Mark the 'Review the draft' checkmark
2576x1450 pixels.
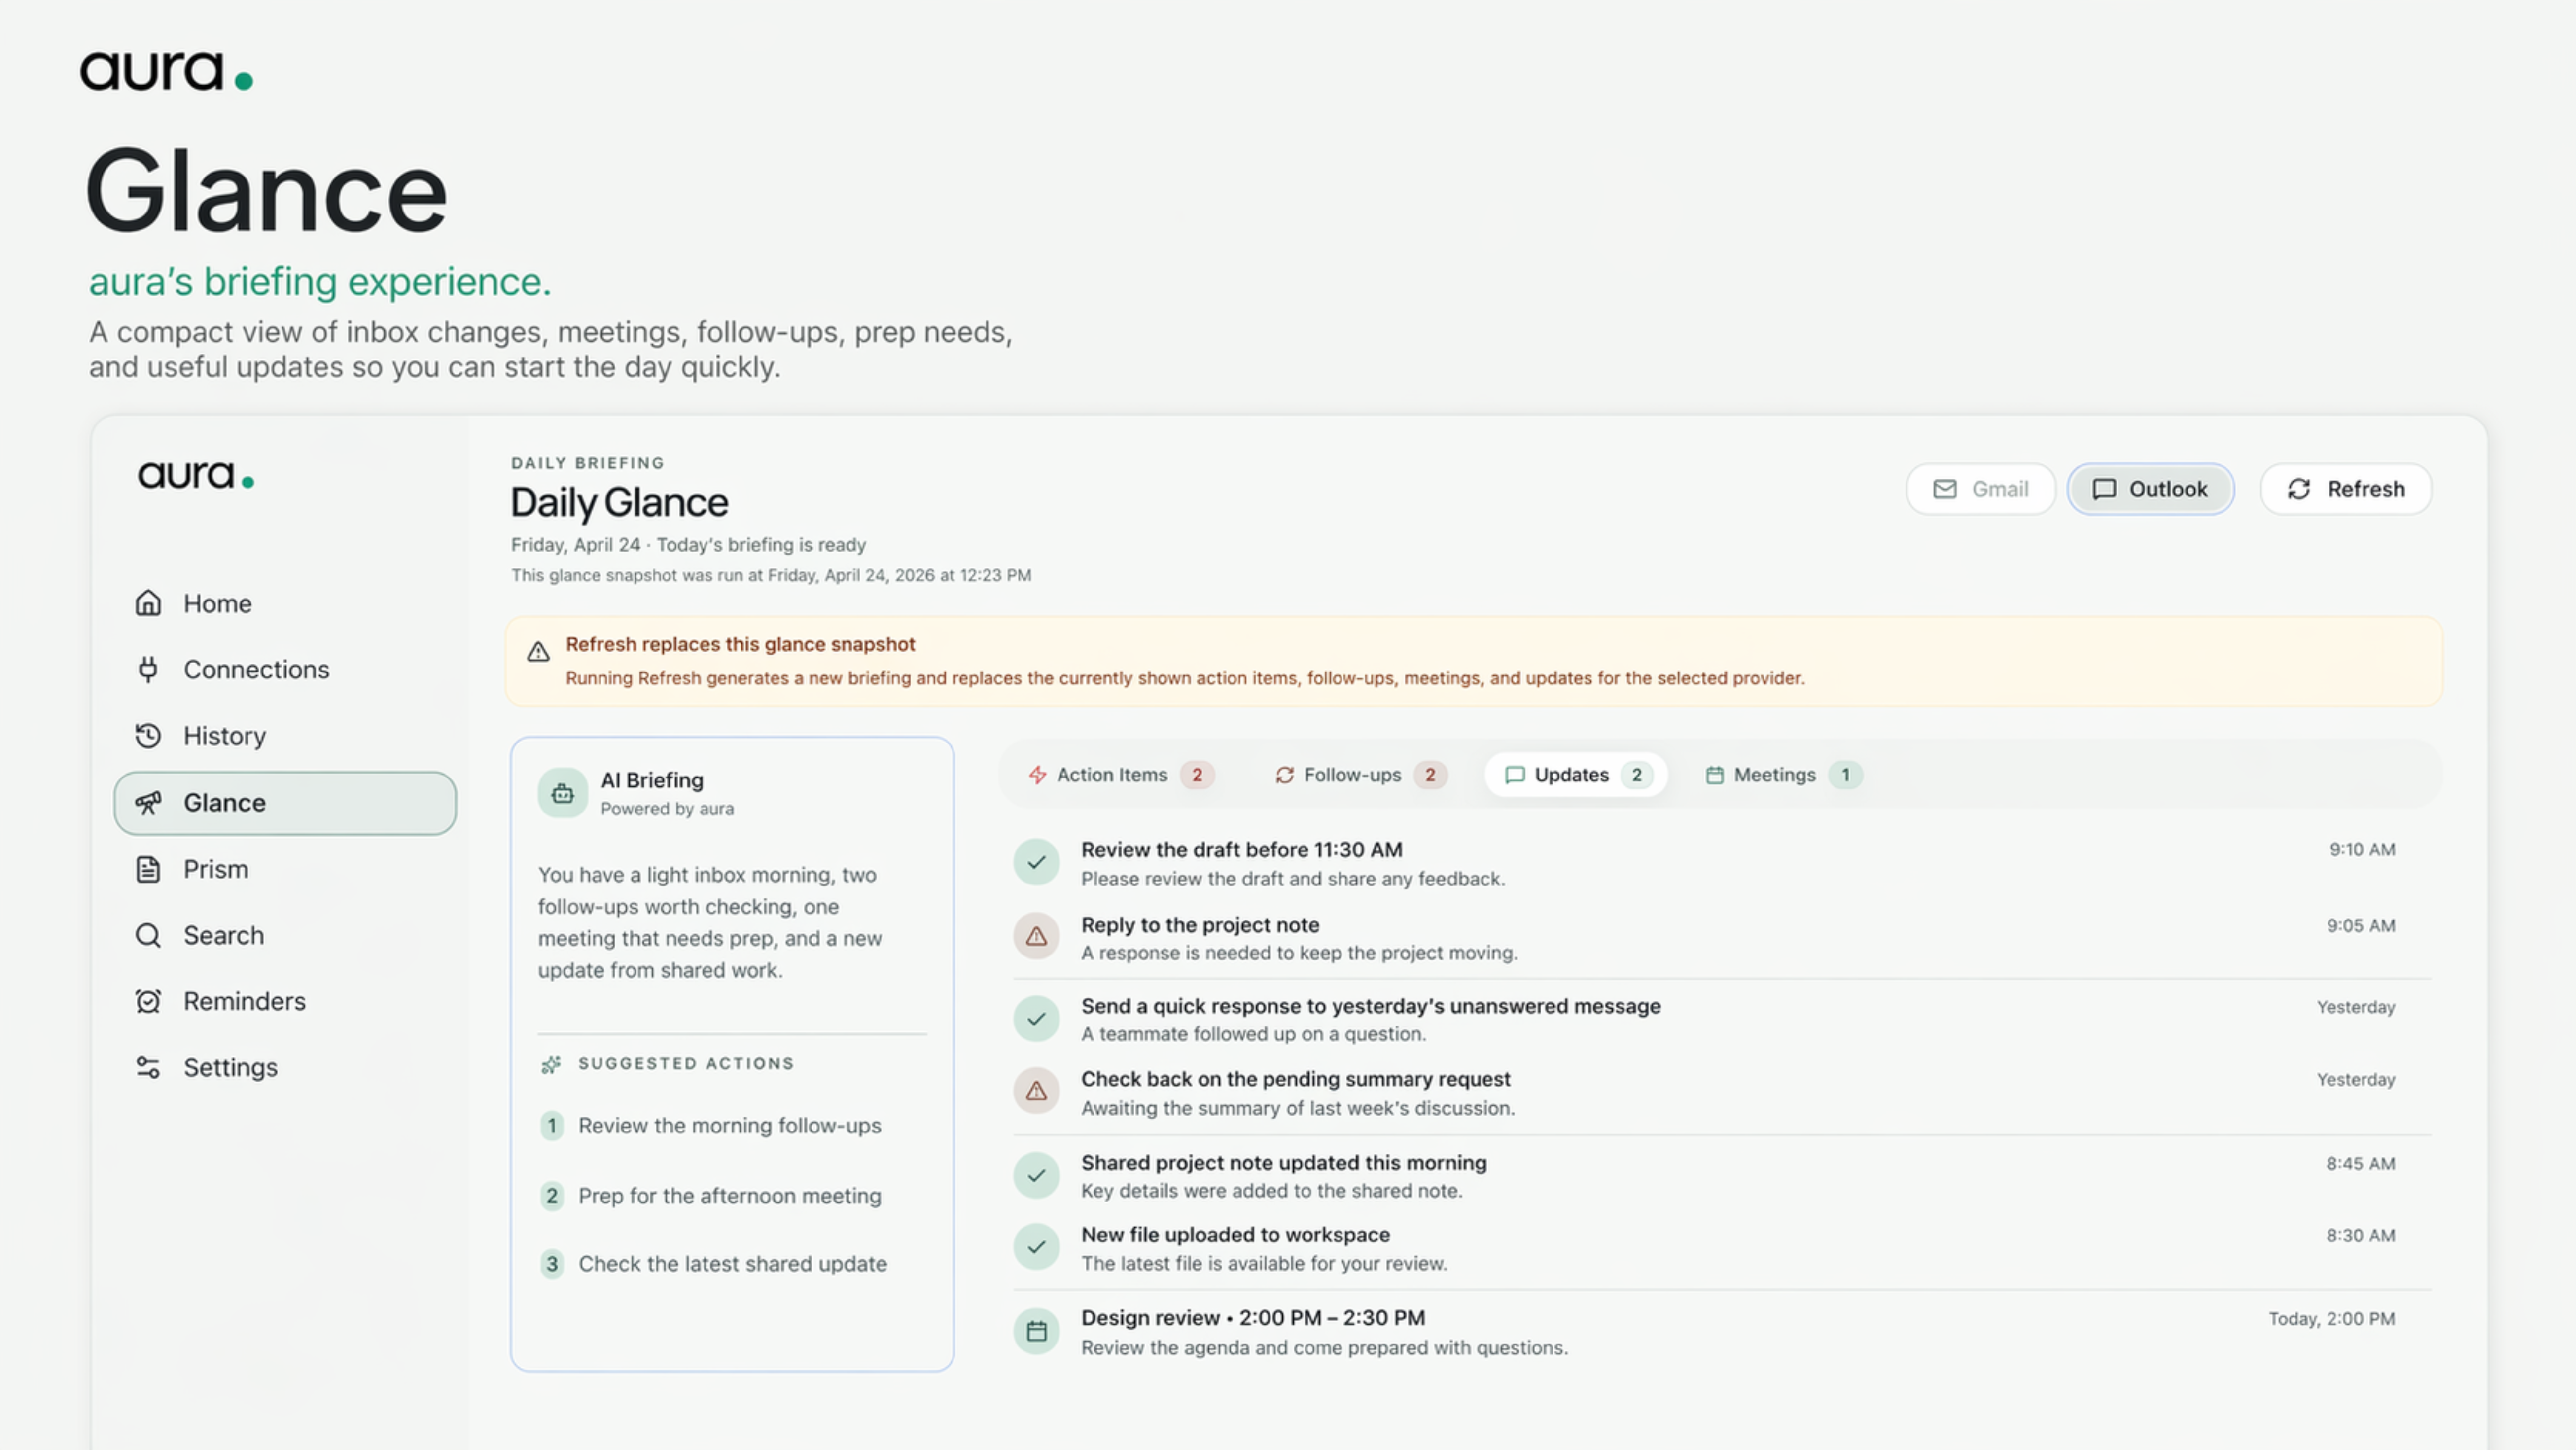(x=1036, y=862)
